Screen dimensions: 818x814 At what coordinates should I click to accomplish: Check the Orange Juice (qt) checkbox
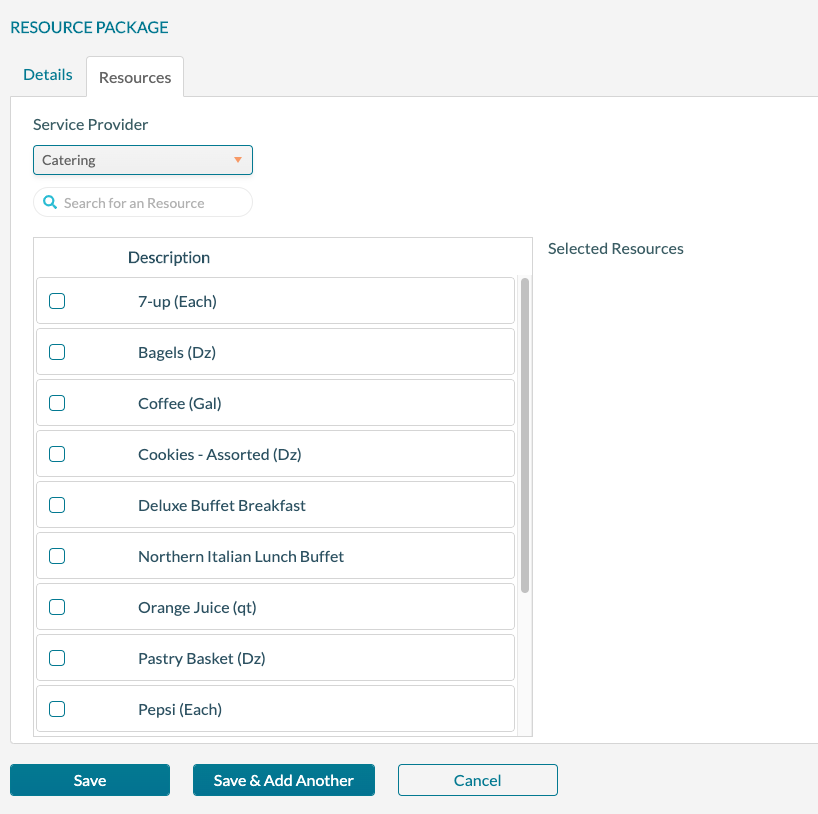(x=57, y=606)
